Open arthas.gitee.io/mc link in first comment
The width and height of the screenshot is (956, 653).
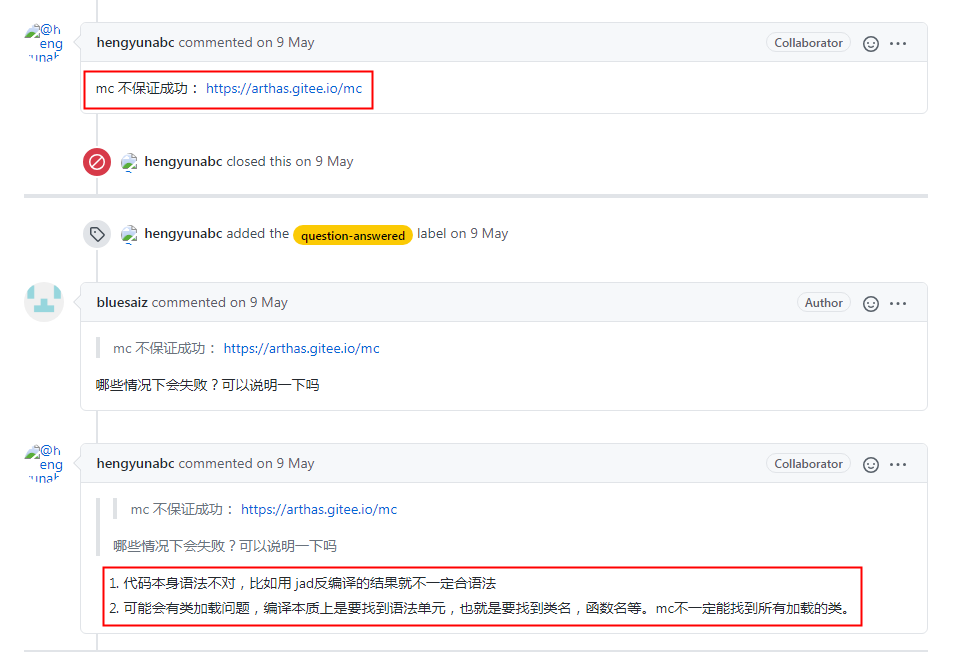click(x=284, y=88)
